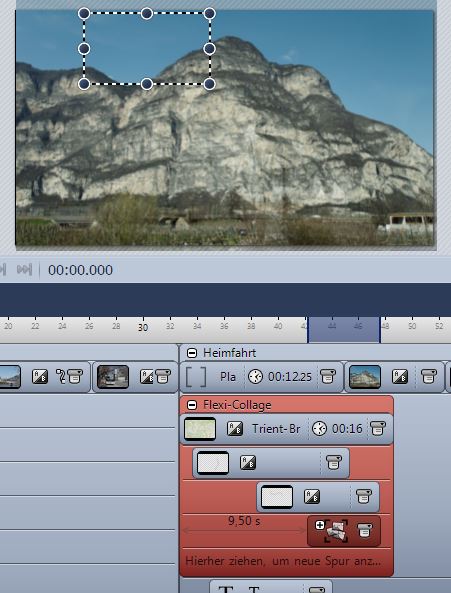Select the map thumbnail of Trient-Br
451x593 pixels.
point(200,429)
